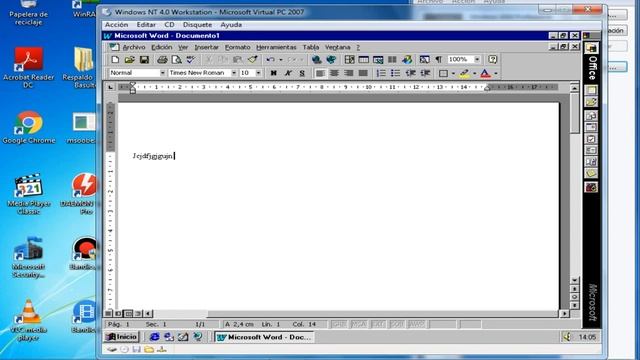Undo the last action
Image resolution: width=640 pixels, height=360 pixels.
point(270,60)
